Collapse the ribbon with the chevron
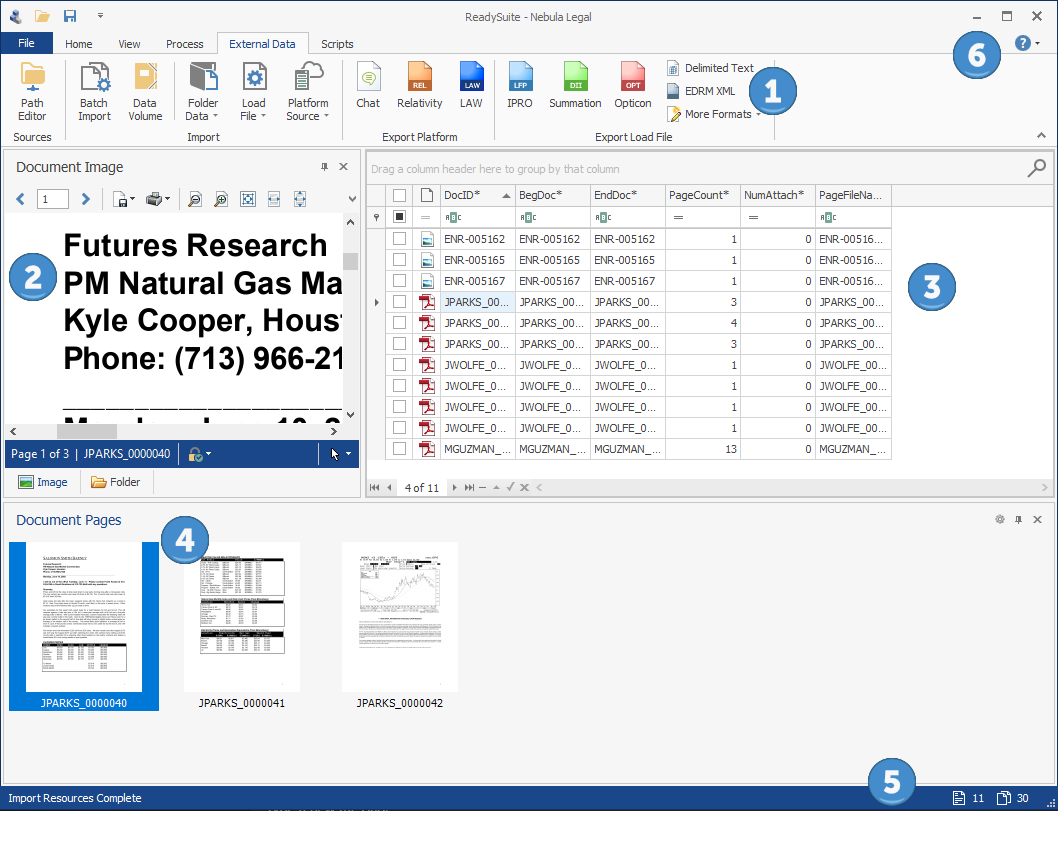The image size is (1058, 856). [x=1041, y=136]
